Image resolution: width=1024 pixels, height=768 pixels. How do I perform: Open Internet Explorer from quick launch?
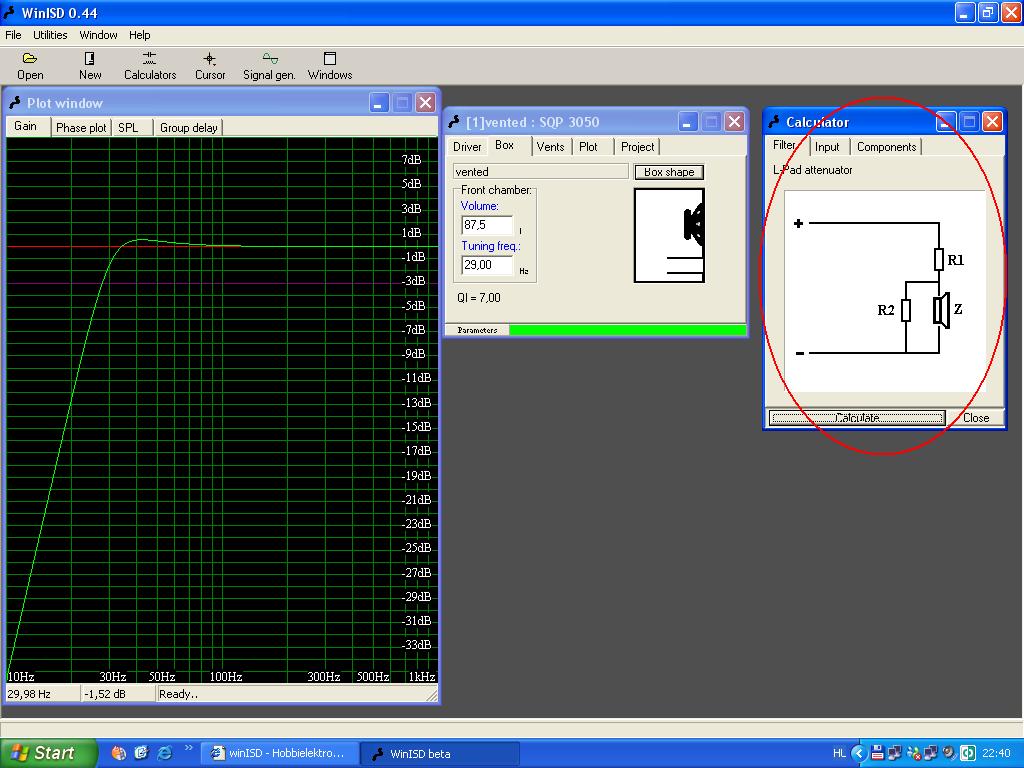(x=164, y=753)
